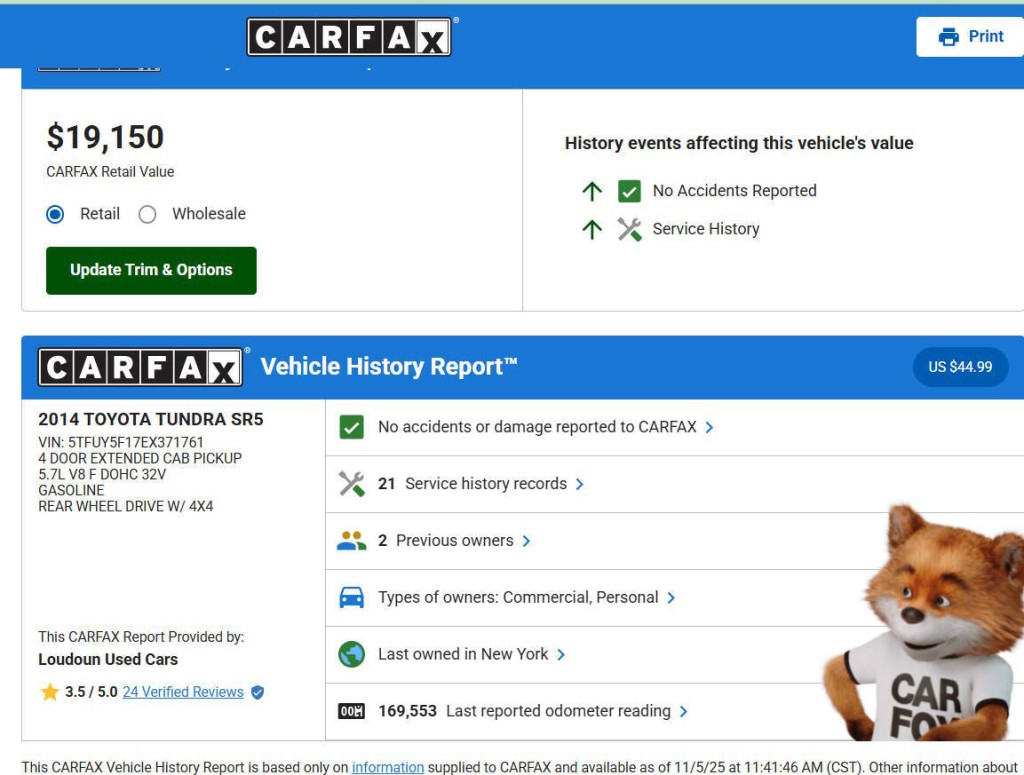This screenshot has height=775, width=1024.
Task: Click the US $44.99 price badge
Action: [x=960, y=367]
